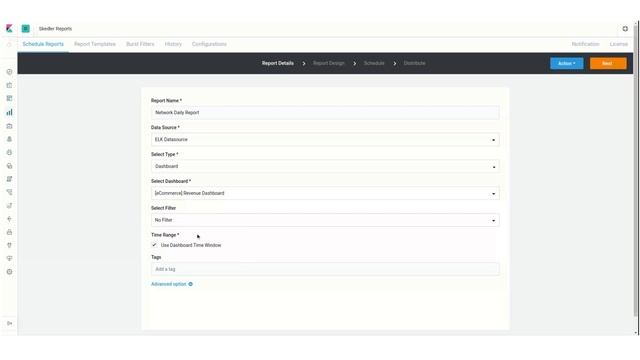Click the icon at top-right of header
640x360 pixels.
[x=625, y=29]
